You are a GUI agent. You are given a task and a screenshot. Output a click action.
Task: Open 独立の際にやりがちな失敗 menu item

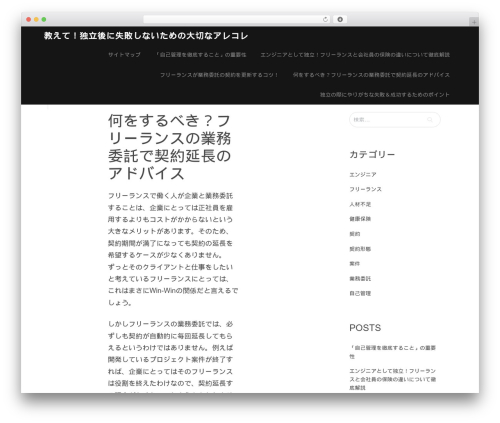(x=385, y=95)
